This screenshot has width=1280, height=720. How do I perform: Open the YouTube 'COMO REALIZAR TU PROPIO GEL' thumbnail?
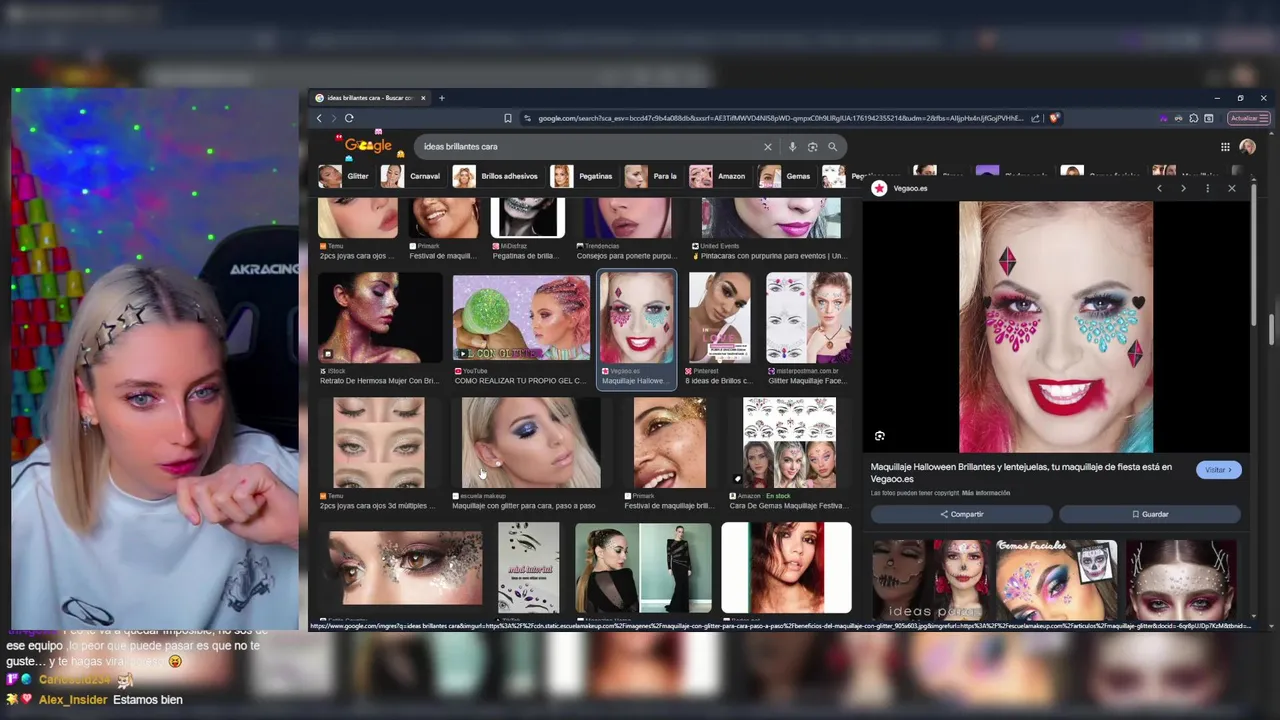pyautogui.click(x=521, y=318)
